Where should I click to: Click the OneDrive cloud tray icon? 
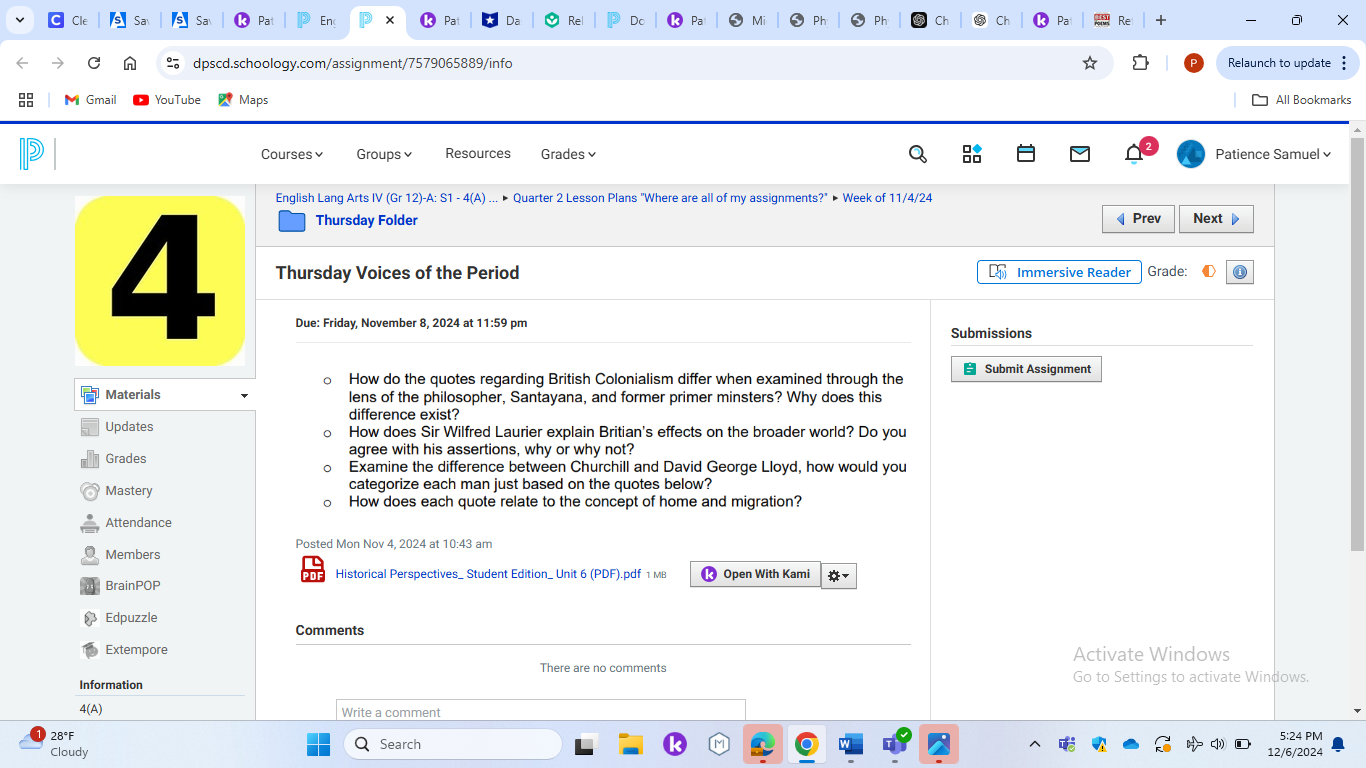(1131, 744)
